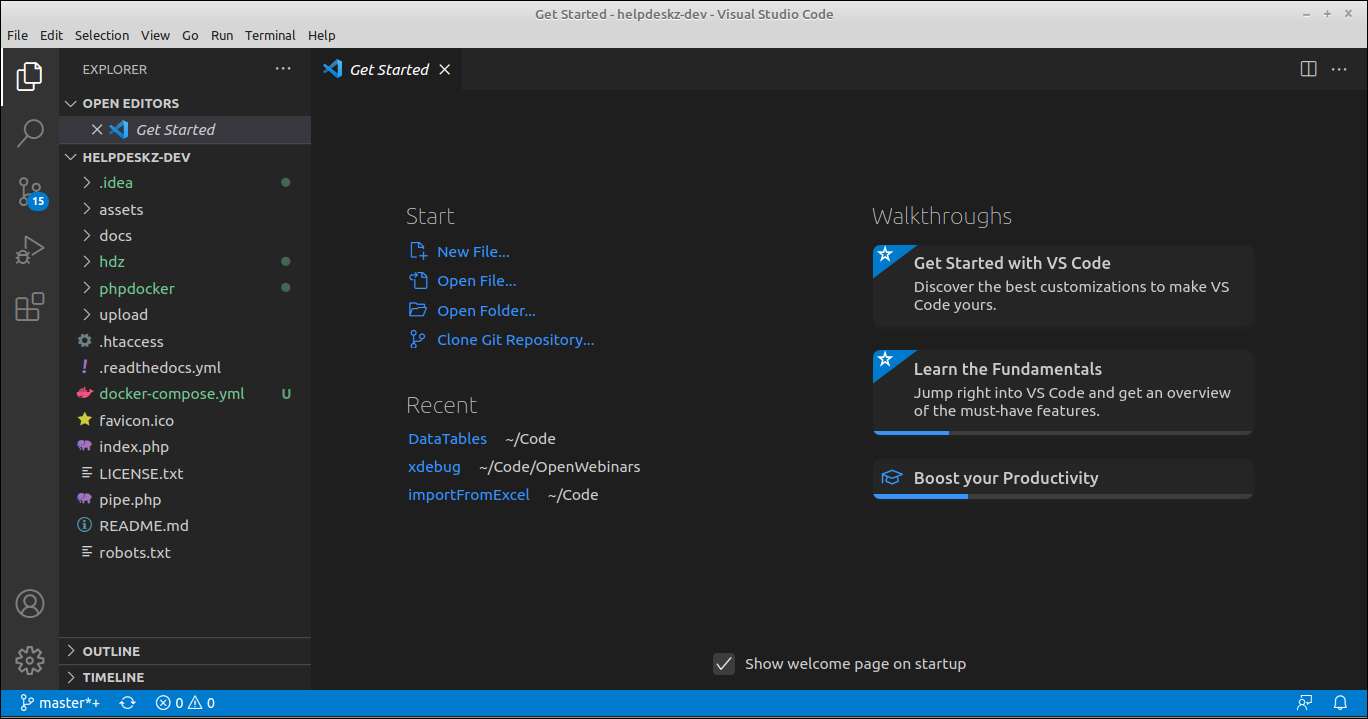1368x719 pixels.
Task: Expand the assets folder
Action: 118,209
